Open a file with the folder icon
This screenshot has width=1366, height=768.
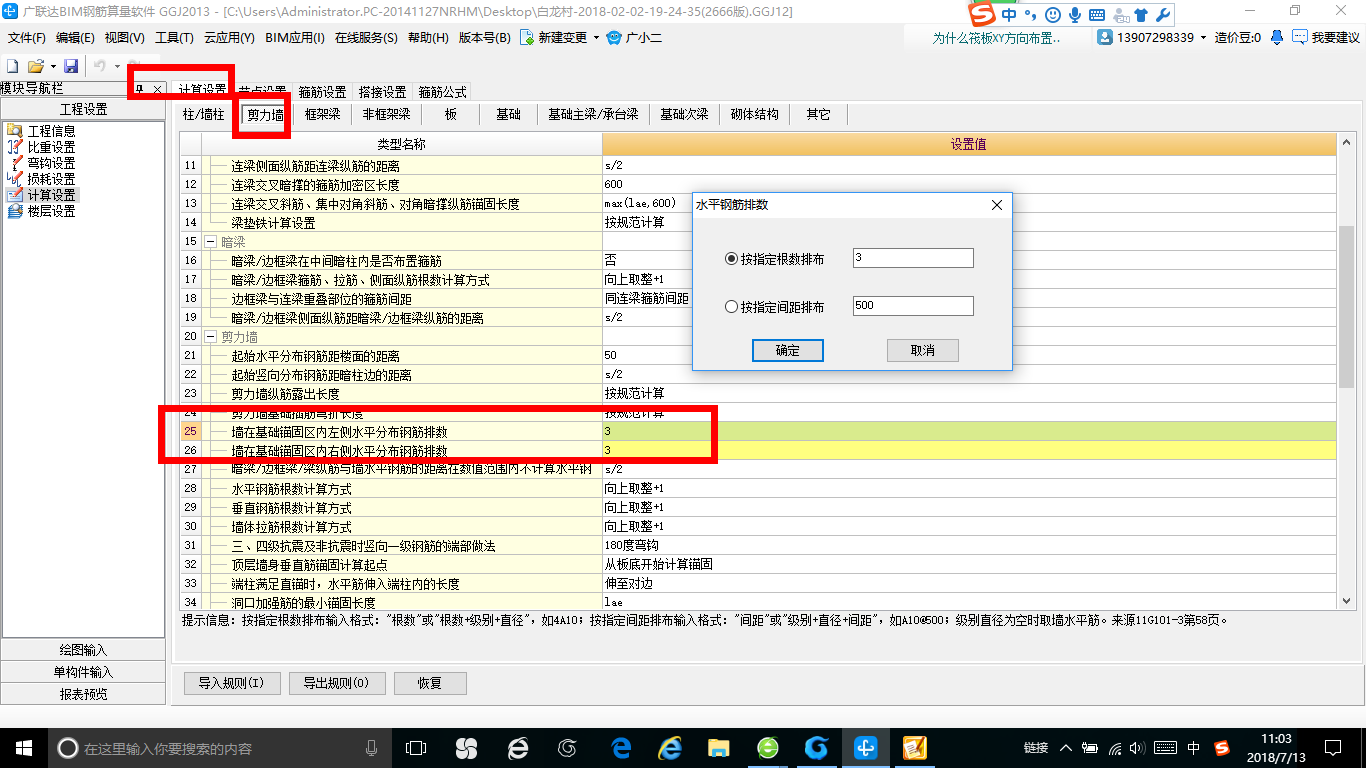click(35, 66)
